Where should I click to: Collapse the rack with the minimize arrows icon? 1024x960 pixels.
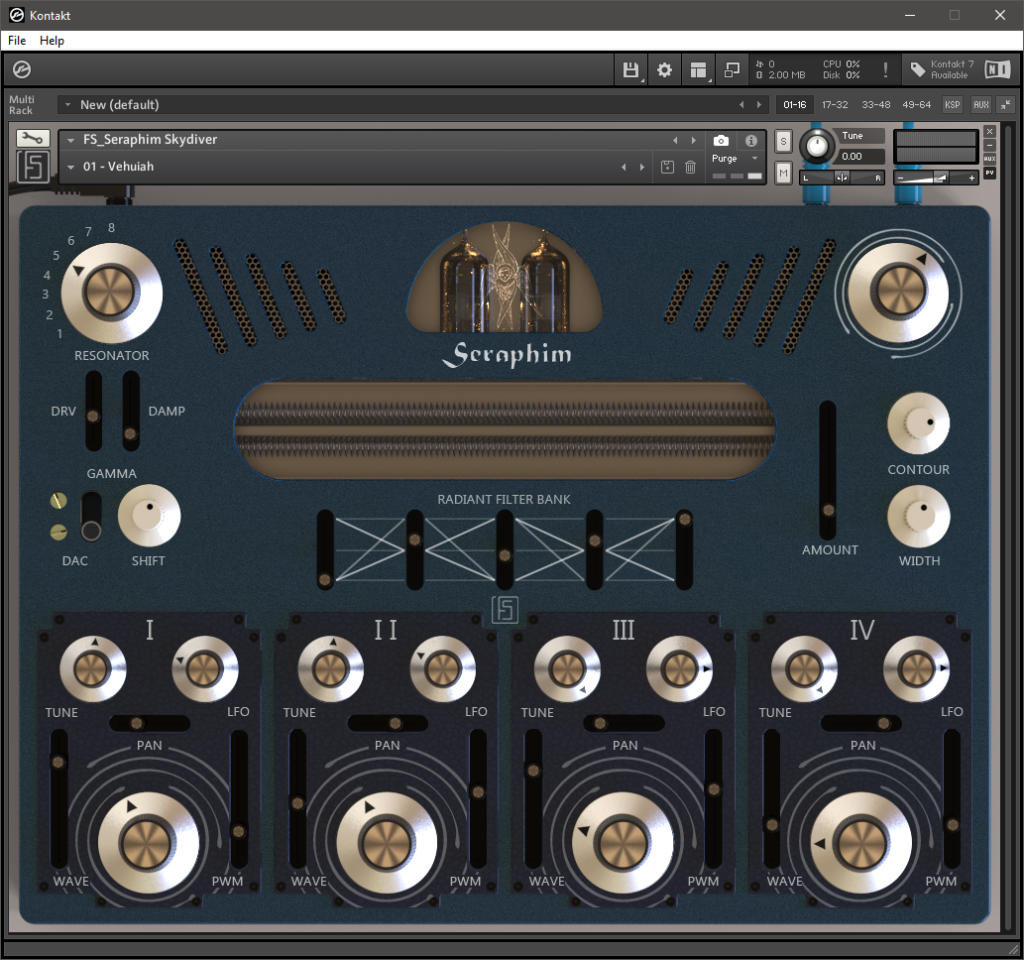(x=1006, y=104)
